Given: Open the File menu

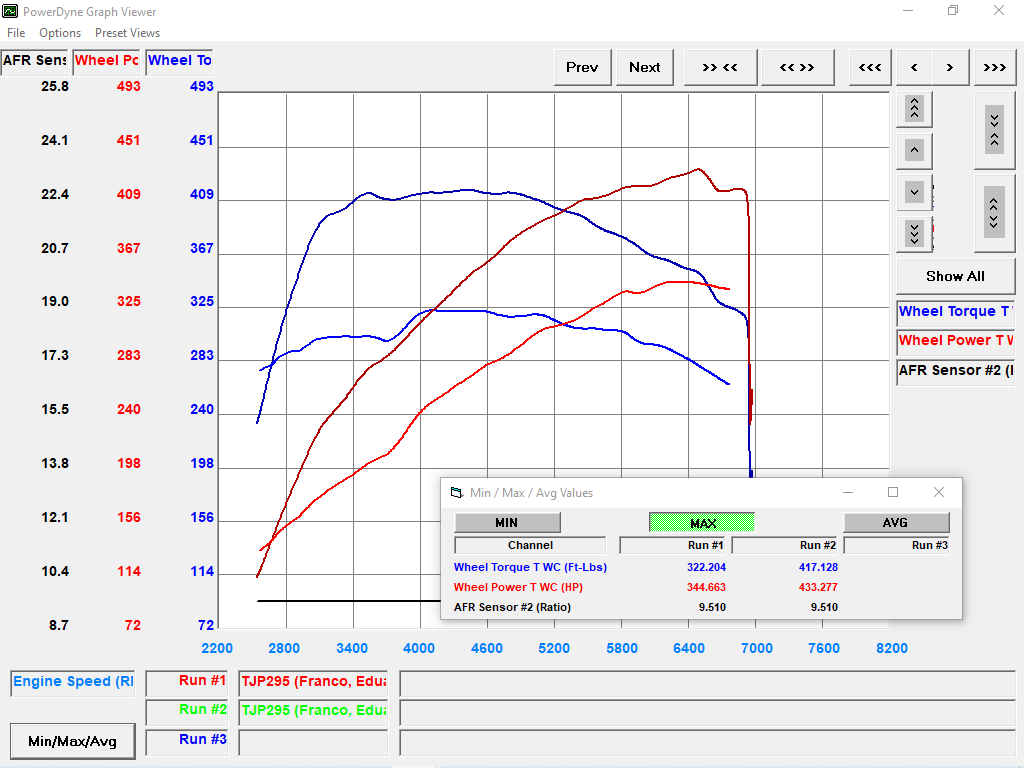Looking at the screenshot, I should [16, 33].
